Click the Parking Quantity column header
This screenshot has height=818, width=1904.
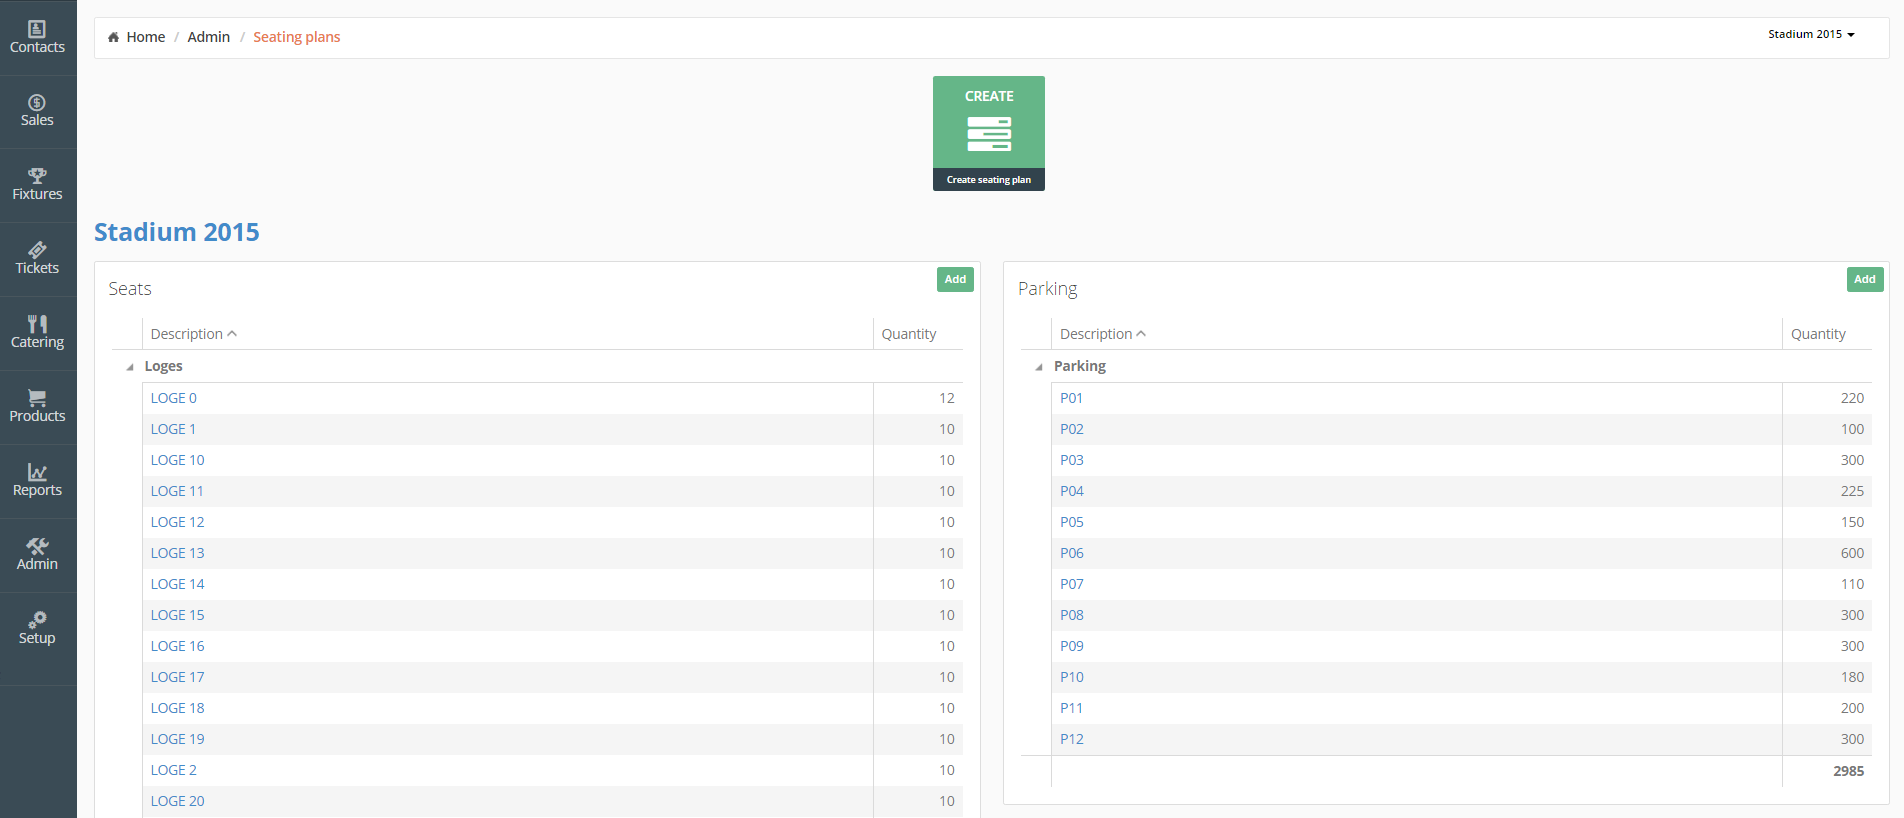click(x=1818, y=334)
